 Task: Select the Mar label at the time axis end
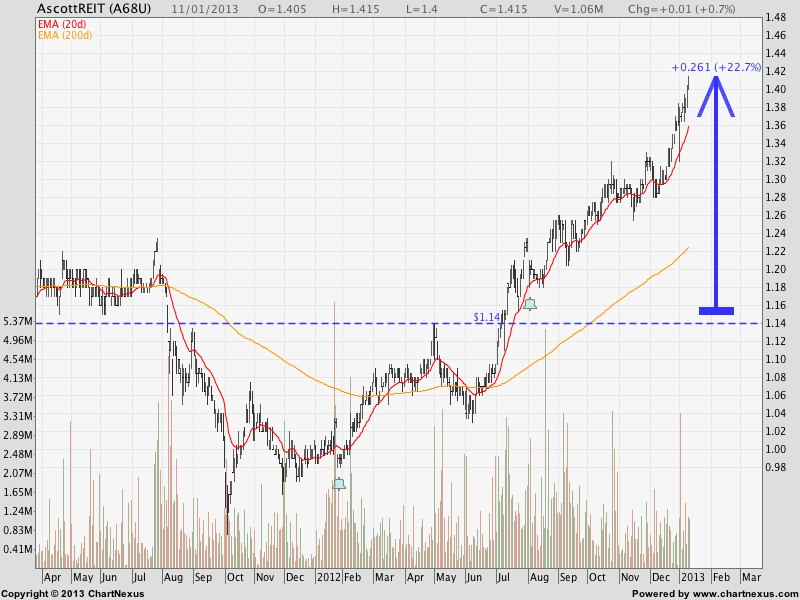tap(750, 578)
